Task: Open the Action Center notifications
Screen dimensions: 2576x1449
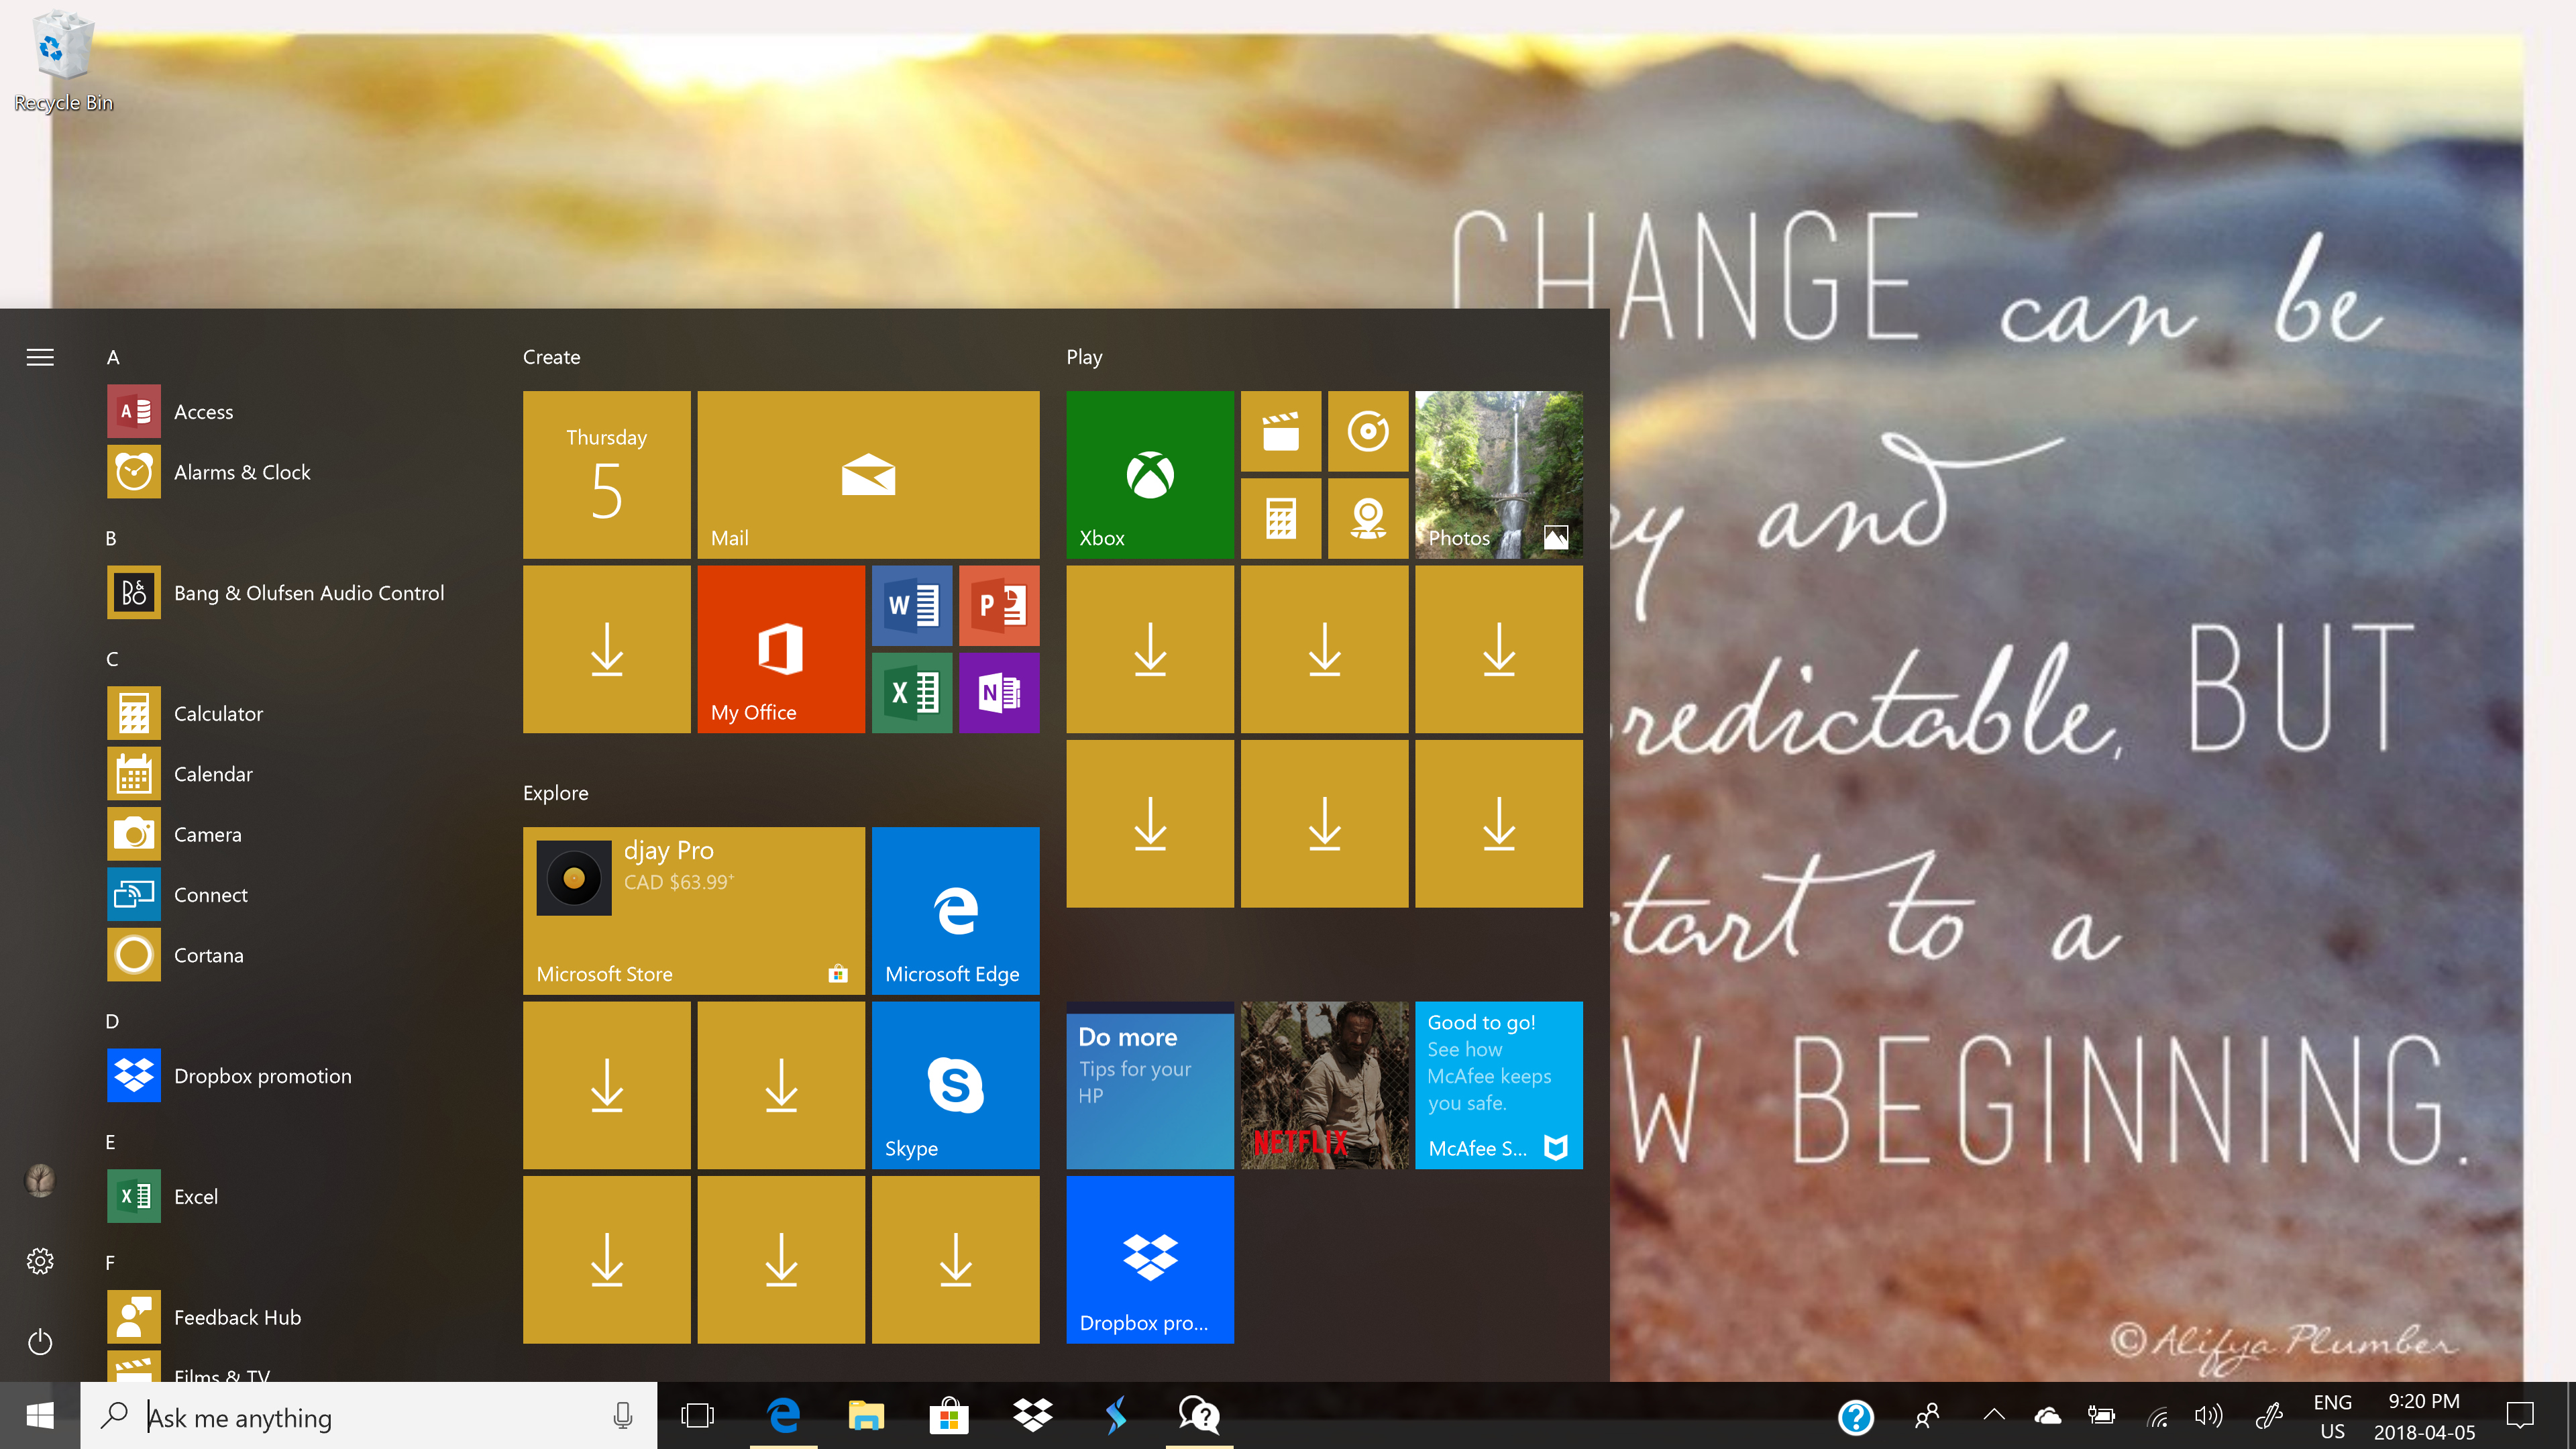Action: pyautogui.click(x=2520, y=1416)
